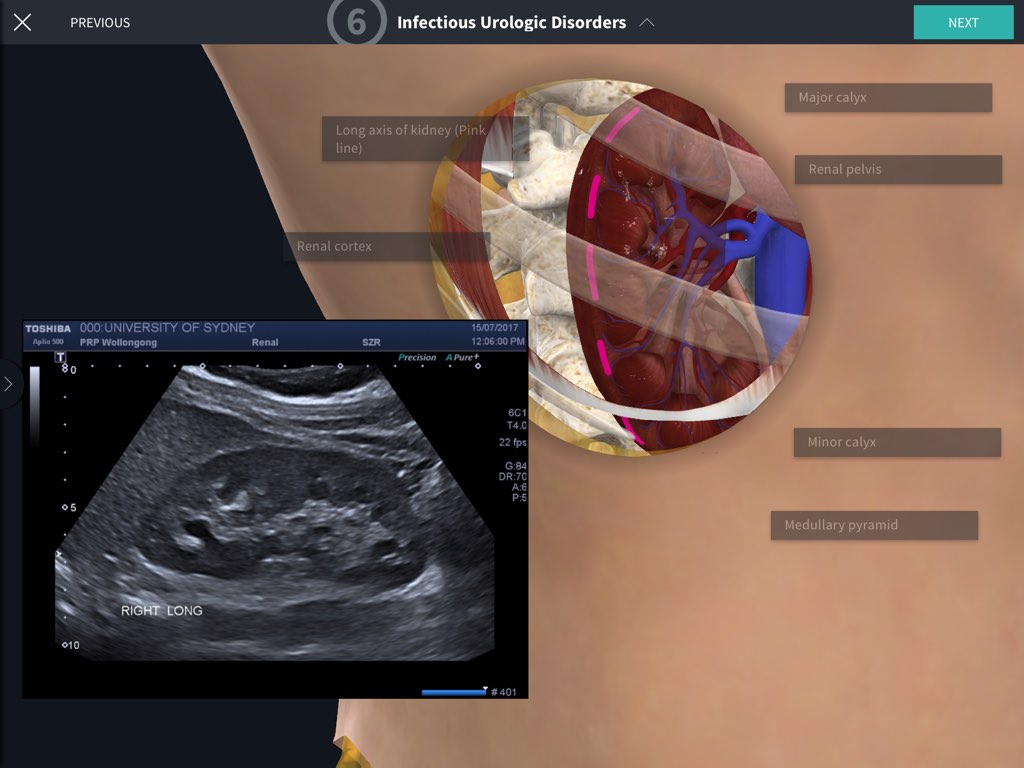
Task: Click the blue progress bar under ultrasound
Action: point(453,691)
